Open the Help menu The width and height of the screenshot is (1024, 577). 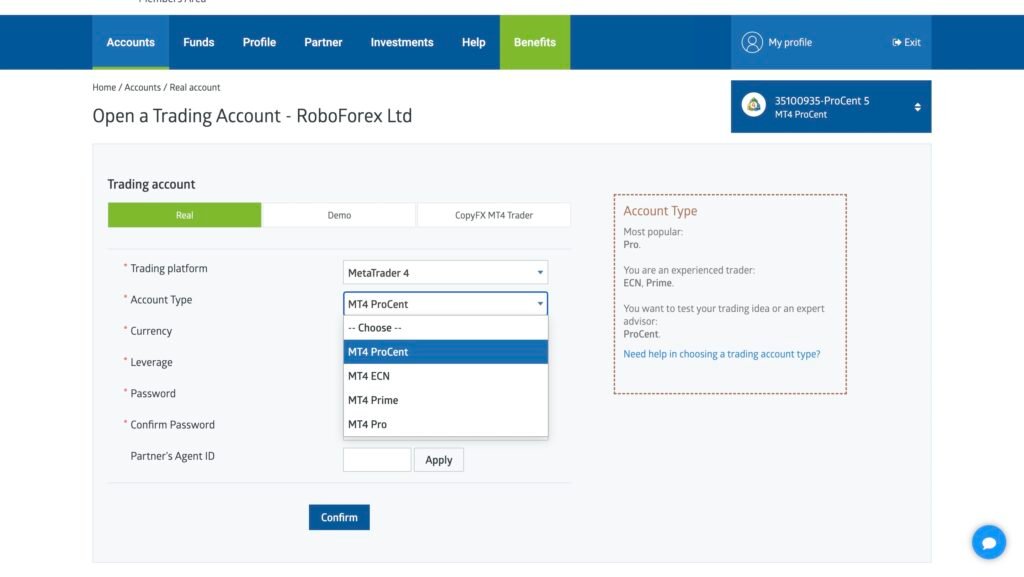(x=473, y=42)
